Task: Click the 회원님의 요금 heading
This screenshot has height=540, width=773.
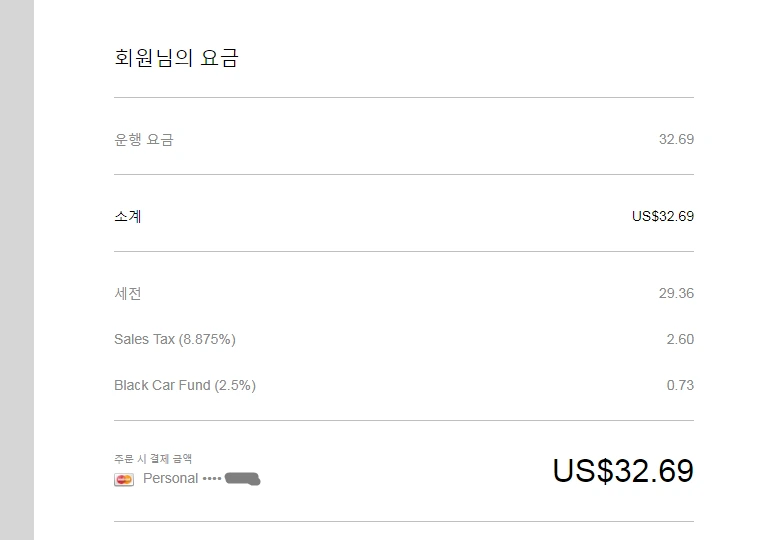Action: [176, 58]
